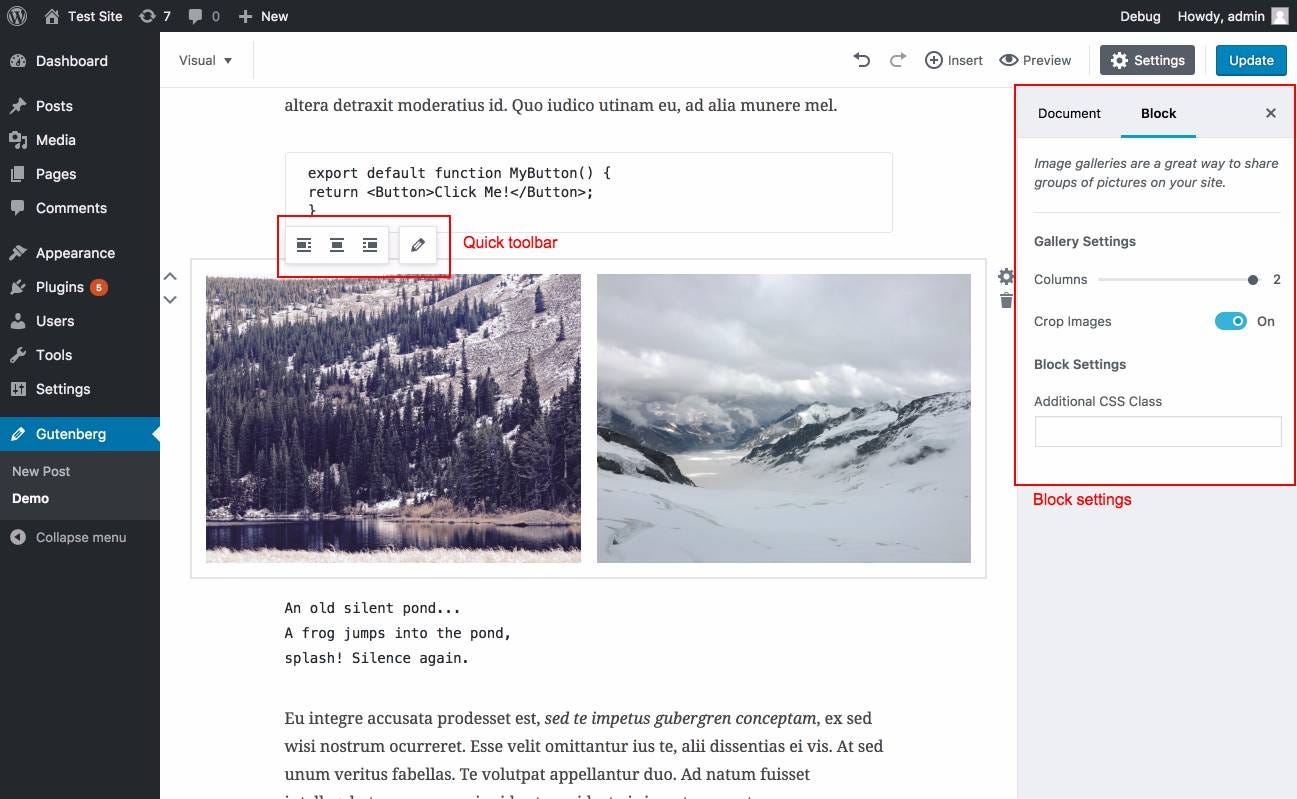The width and height of the screenshot is (1297, 799).
Task: Edit the gallery with pencil icon
Action: 418,245
